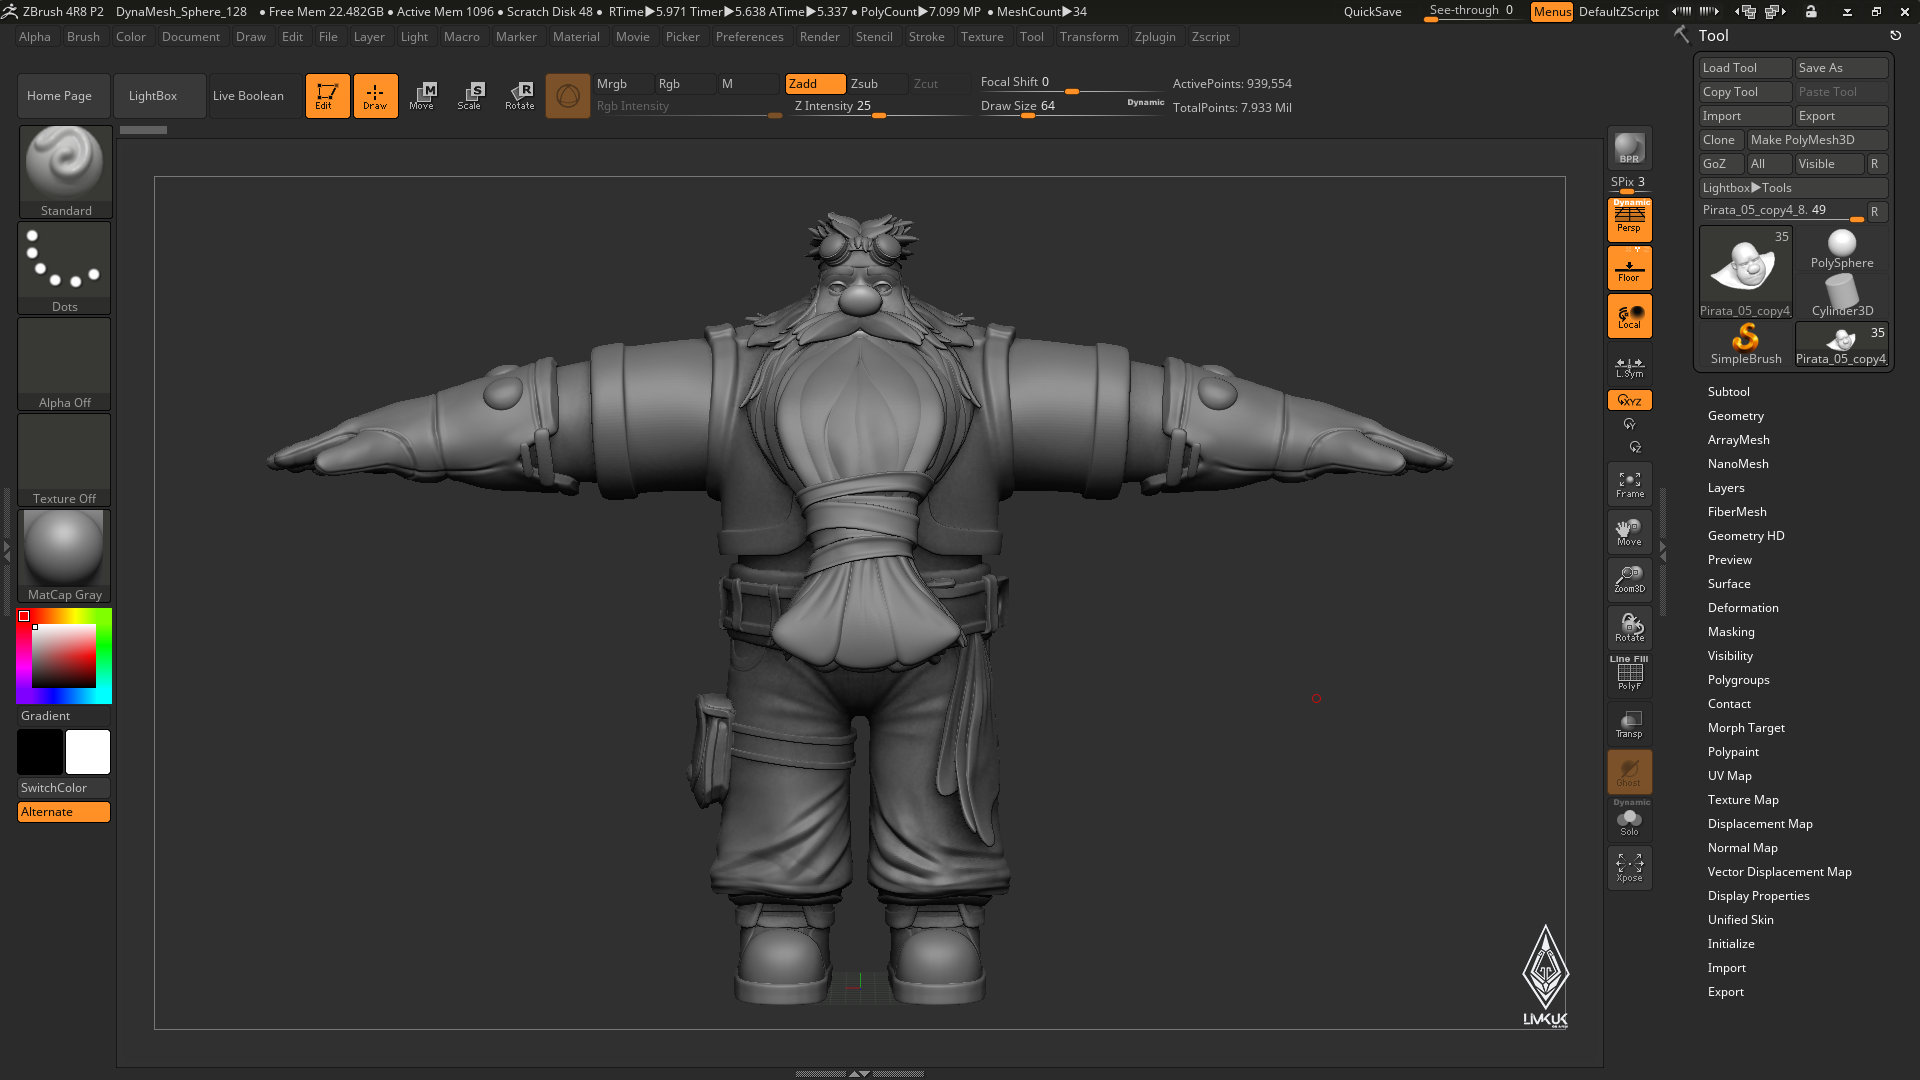Select the large Pirata_05_copy4 tool thumbnail

point(1745,272)
